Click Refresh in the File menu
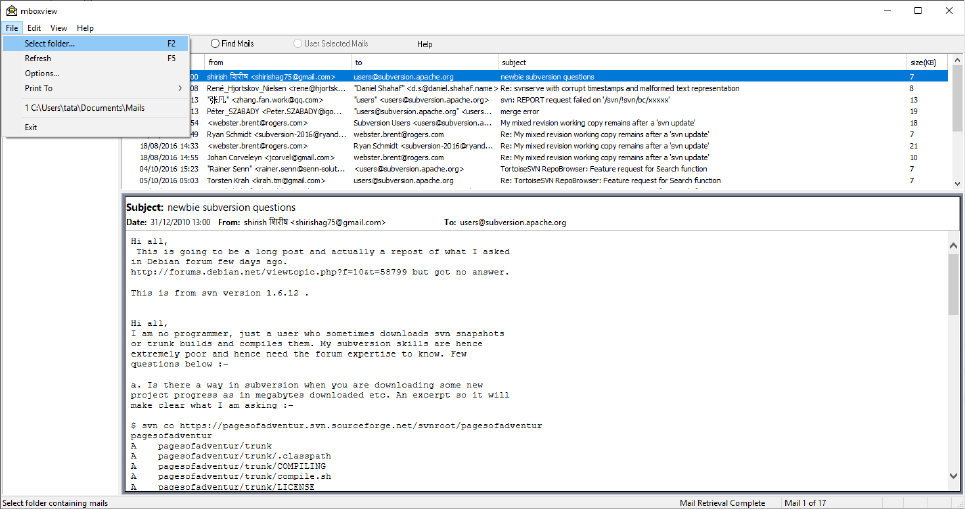Screen dimensions: 965x509 tap(96, 58)
